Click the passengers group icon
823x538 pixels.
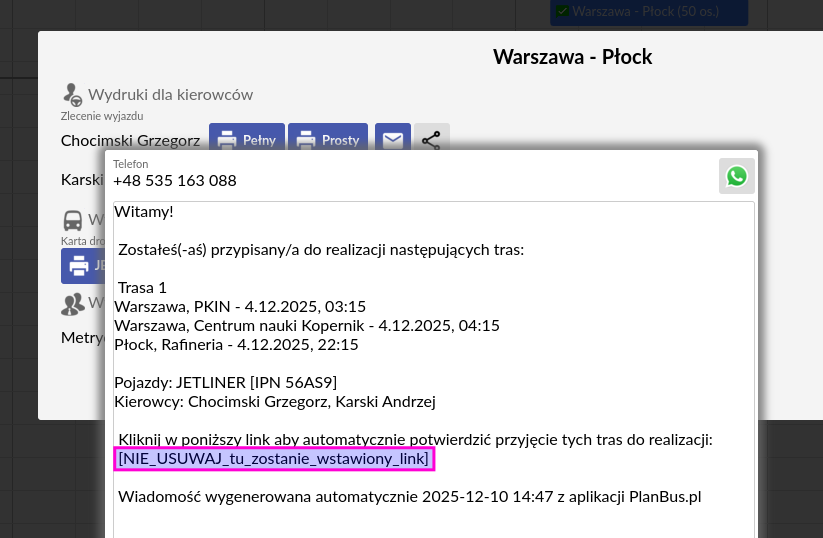(72, 302)
